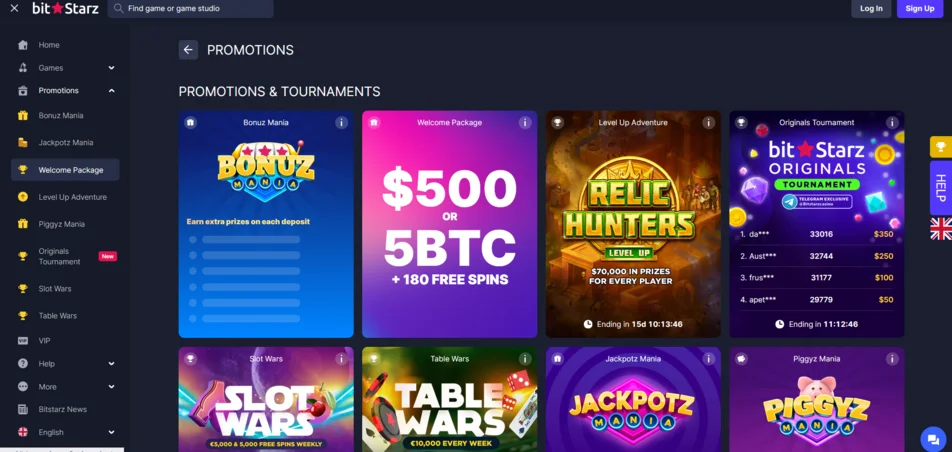Click the yellow trophy side tab icon
Screen dimensions: 952x452
[x=940, y=147]
